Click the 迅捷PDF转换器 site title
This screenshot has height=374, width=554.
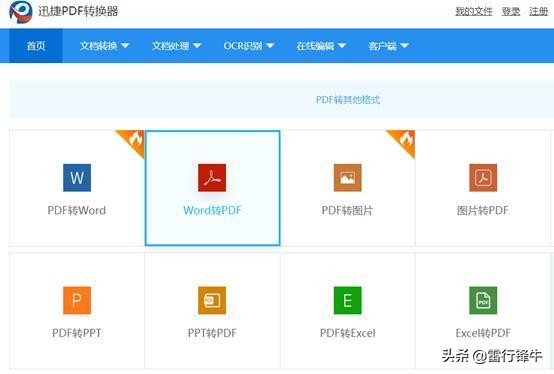(78, 11)
